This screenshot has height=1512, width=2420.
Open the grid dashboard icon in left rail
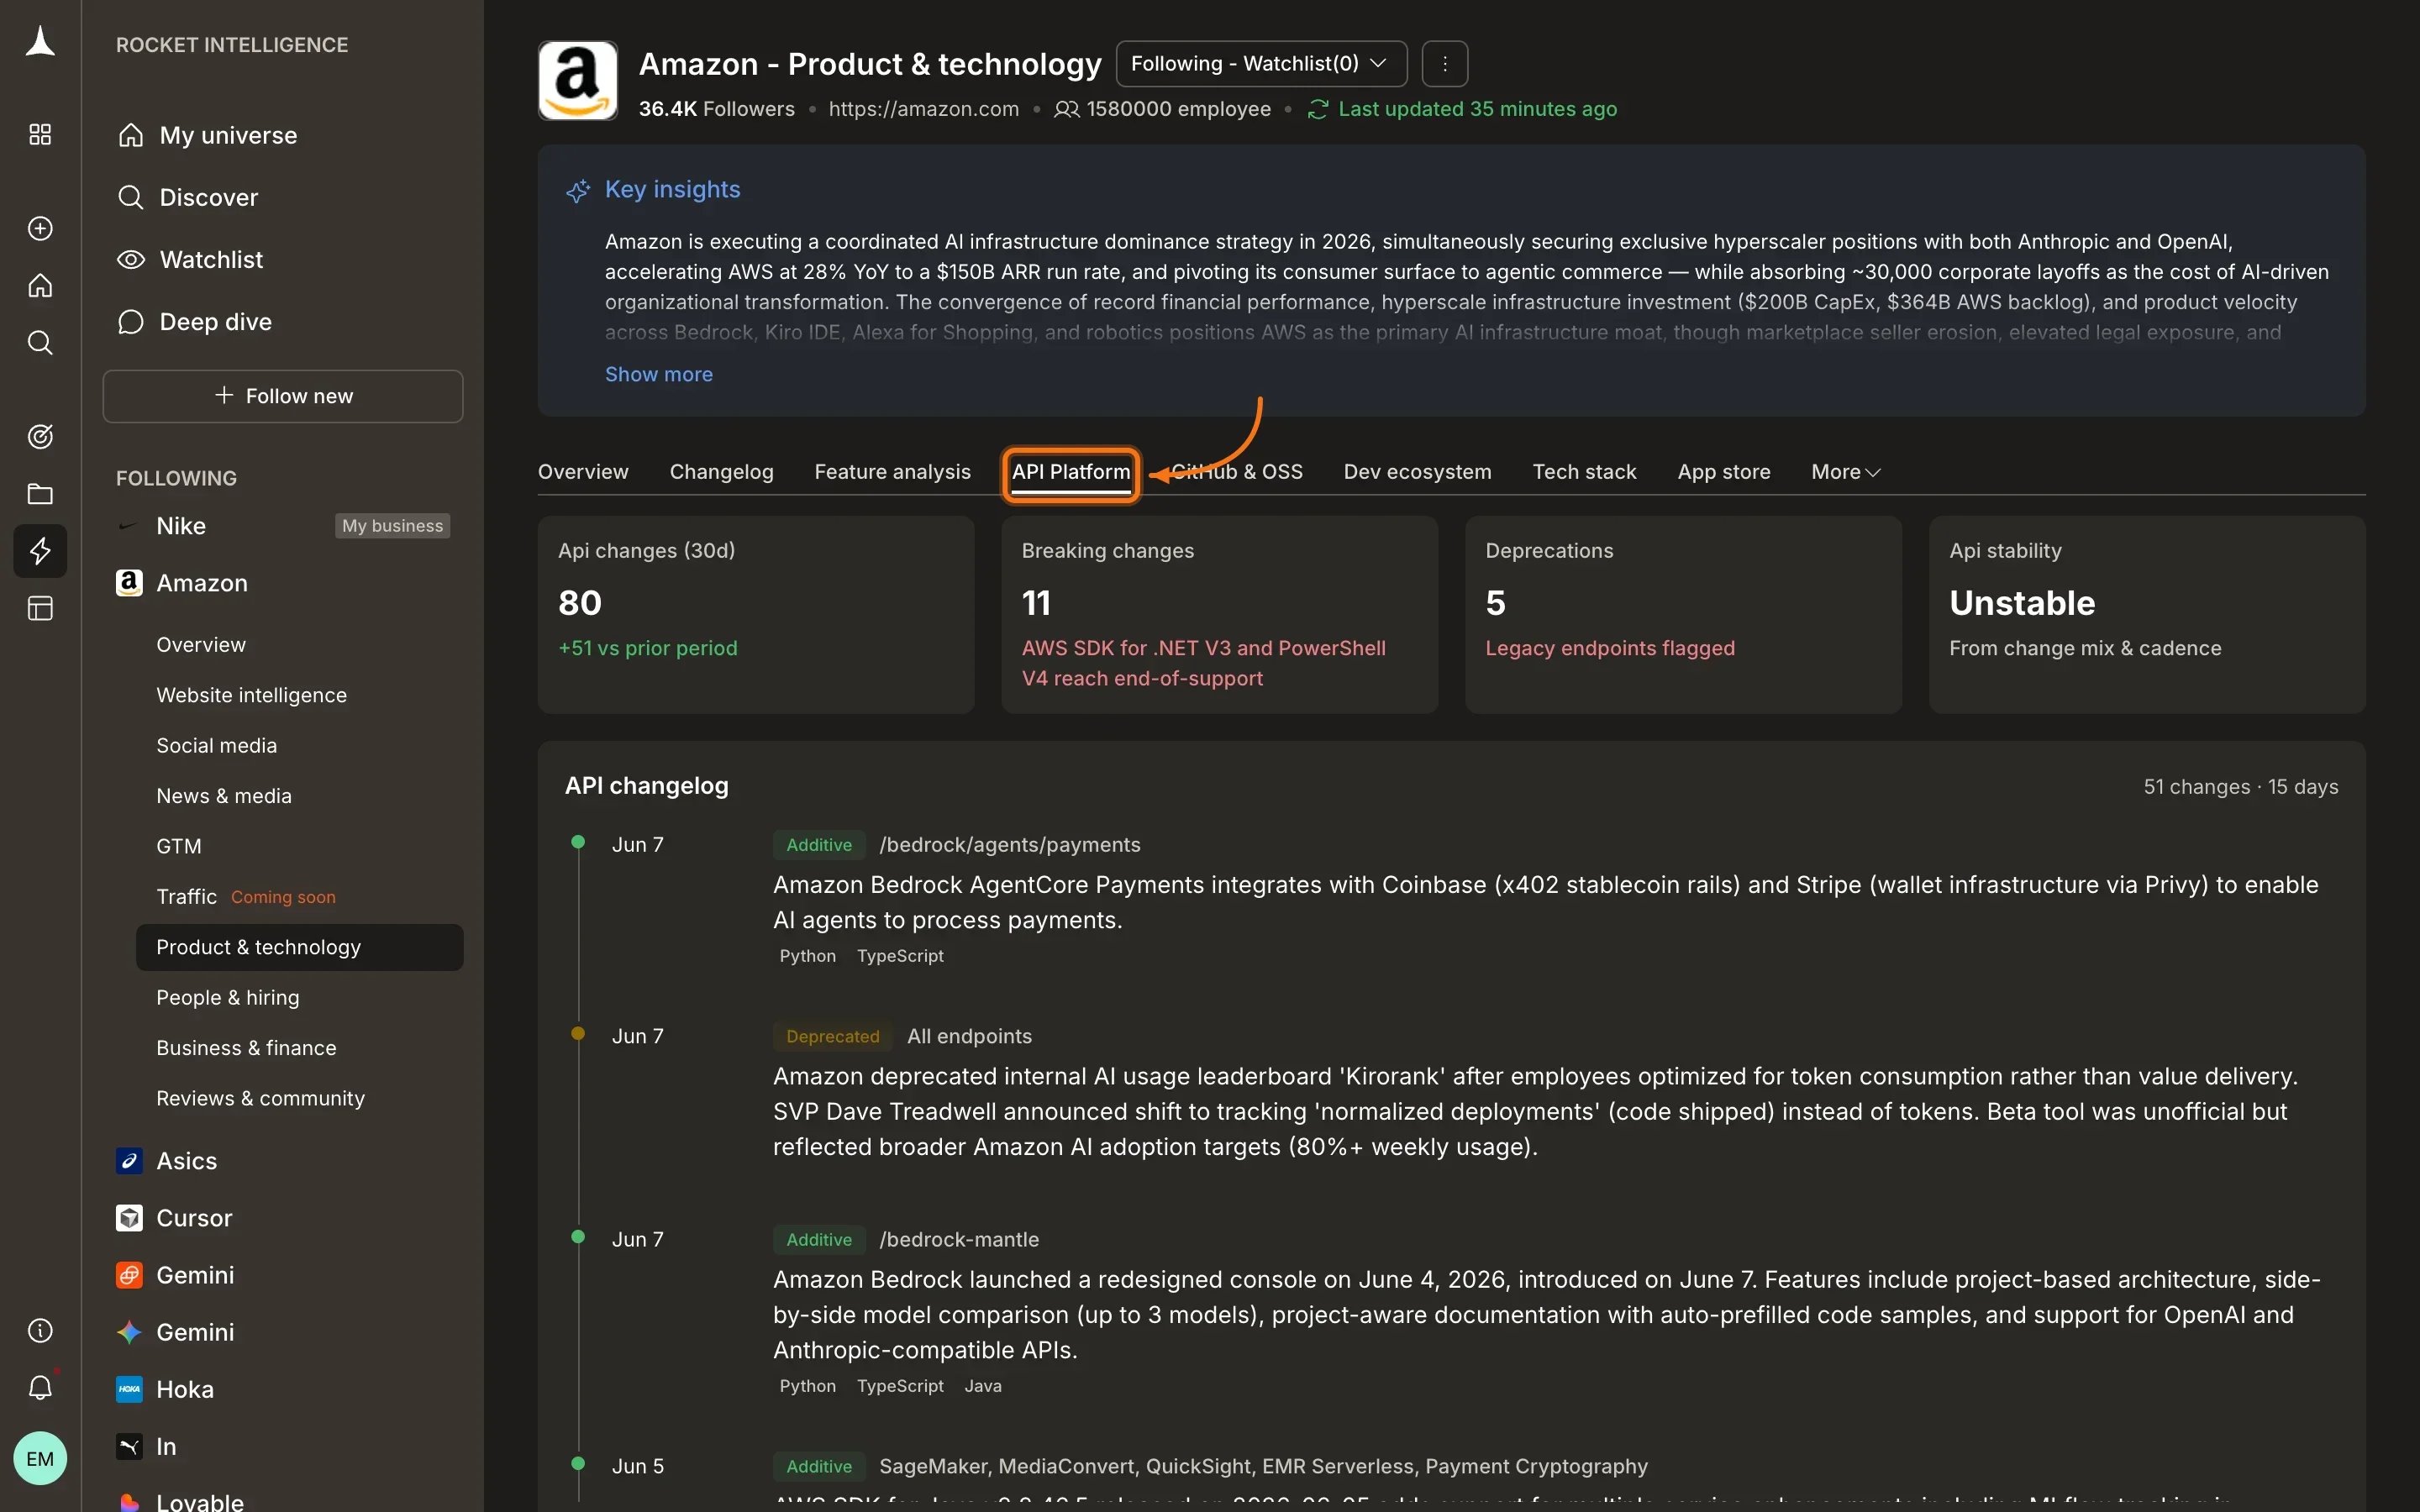point(40,134)
